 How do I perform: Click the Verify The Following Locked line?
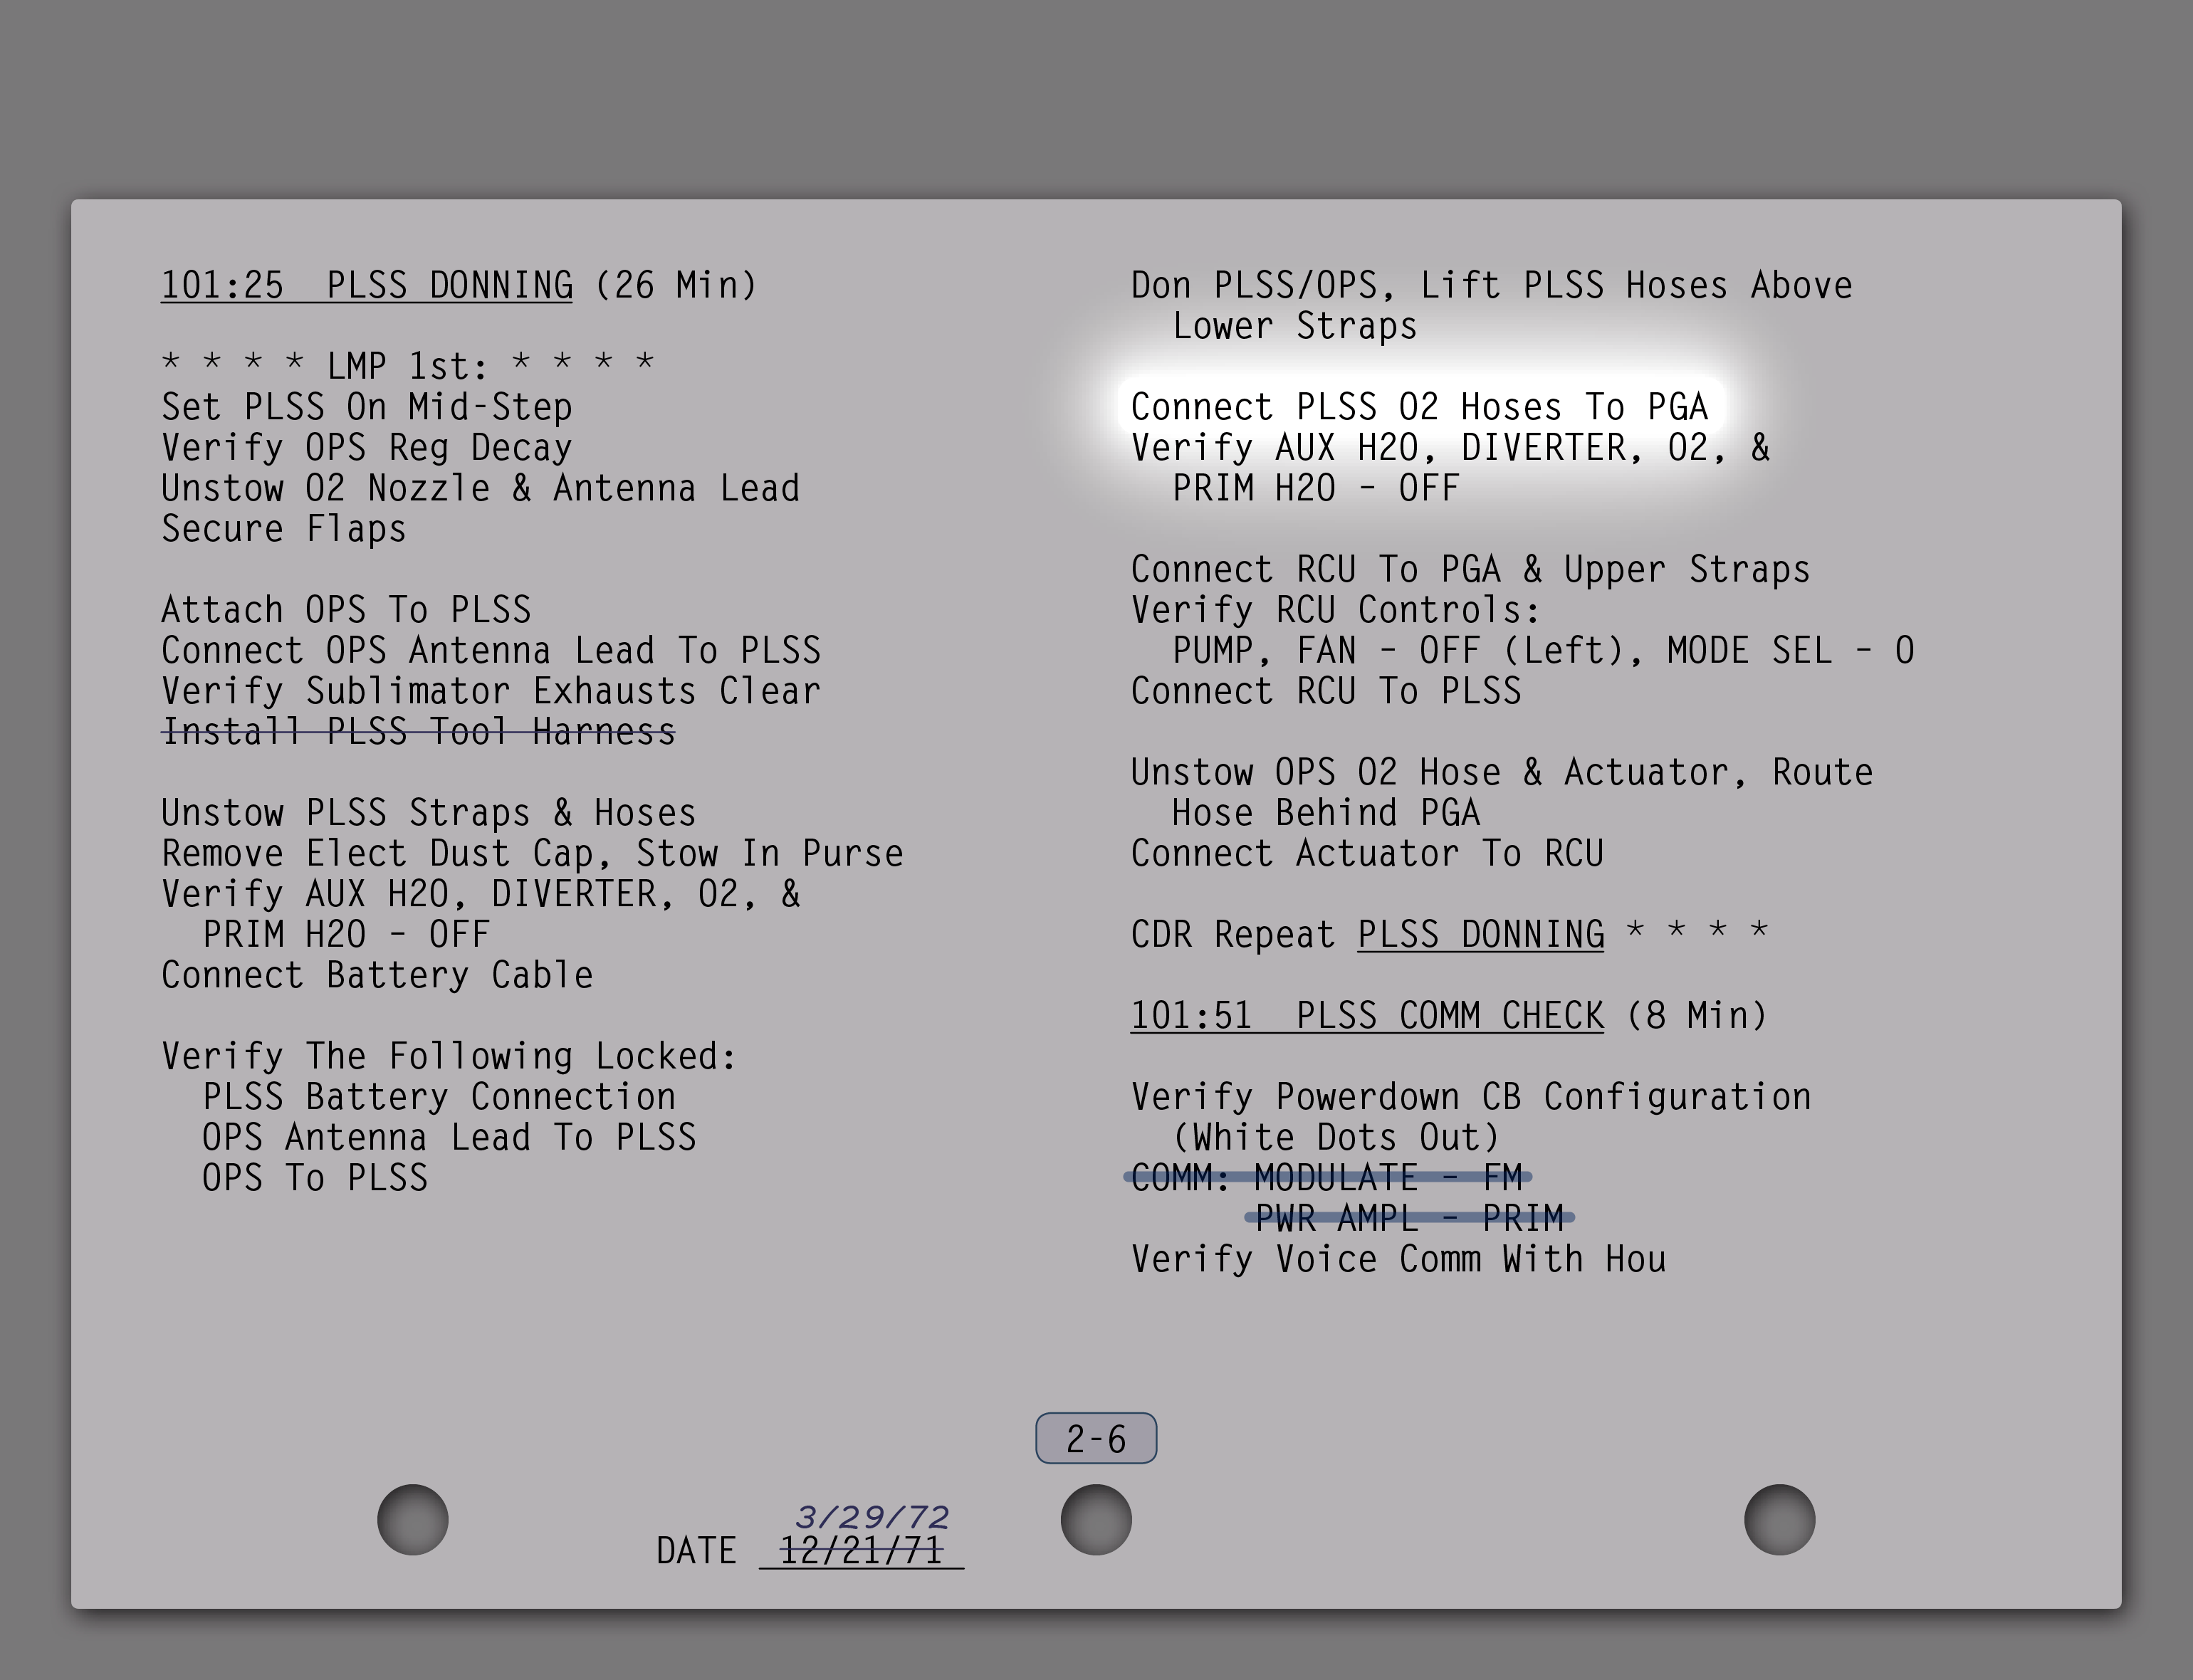pyautogui.click(x=449, y=1056)
